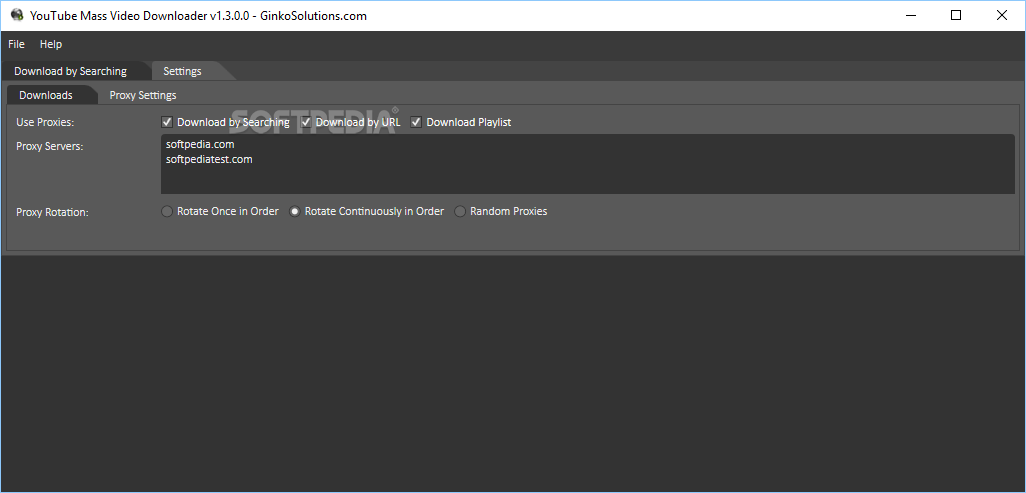Click the Proxy Servers label
The height and width of the screenshot is (493, 1026).
coord(50,146)
